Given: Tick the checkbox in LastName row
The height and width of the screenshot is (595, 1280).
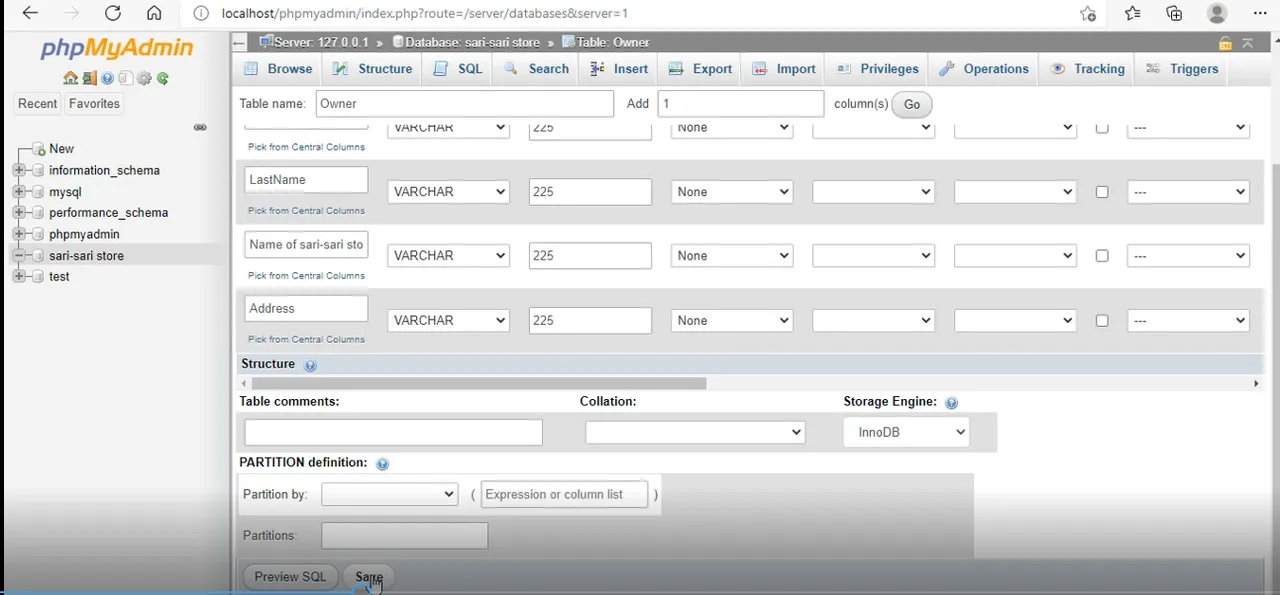Looking at the screenshot, I should pos(1102,192).
